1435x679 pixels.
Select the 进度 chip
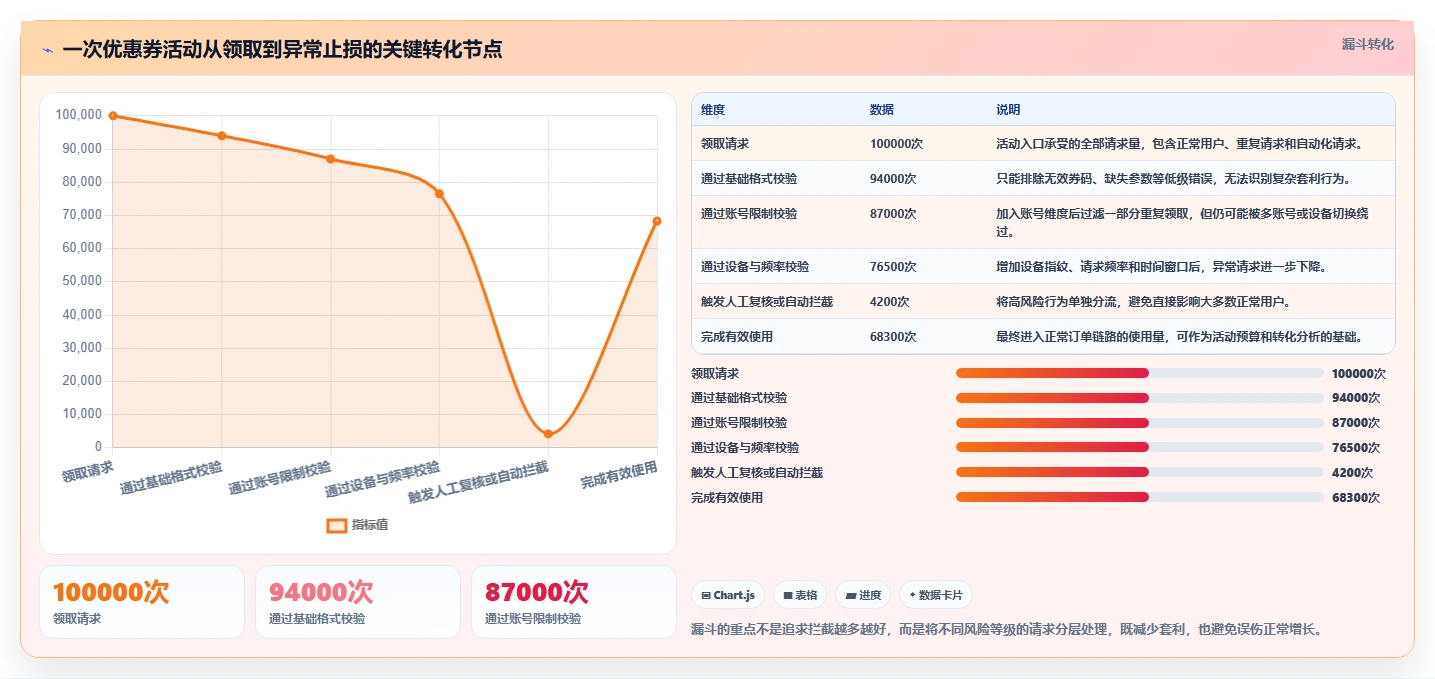[x=863, y=595]
